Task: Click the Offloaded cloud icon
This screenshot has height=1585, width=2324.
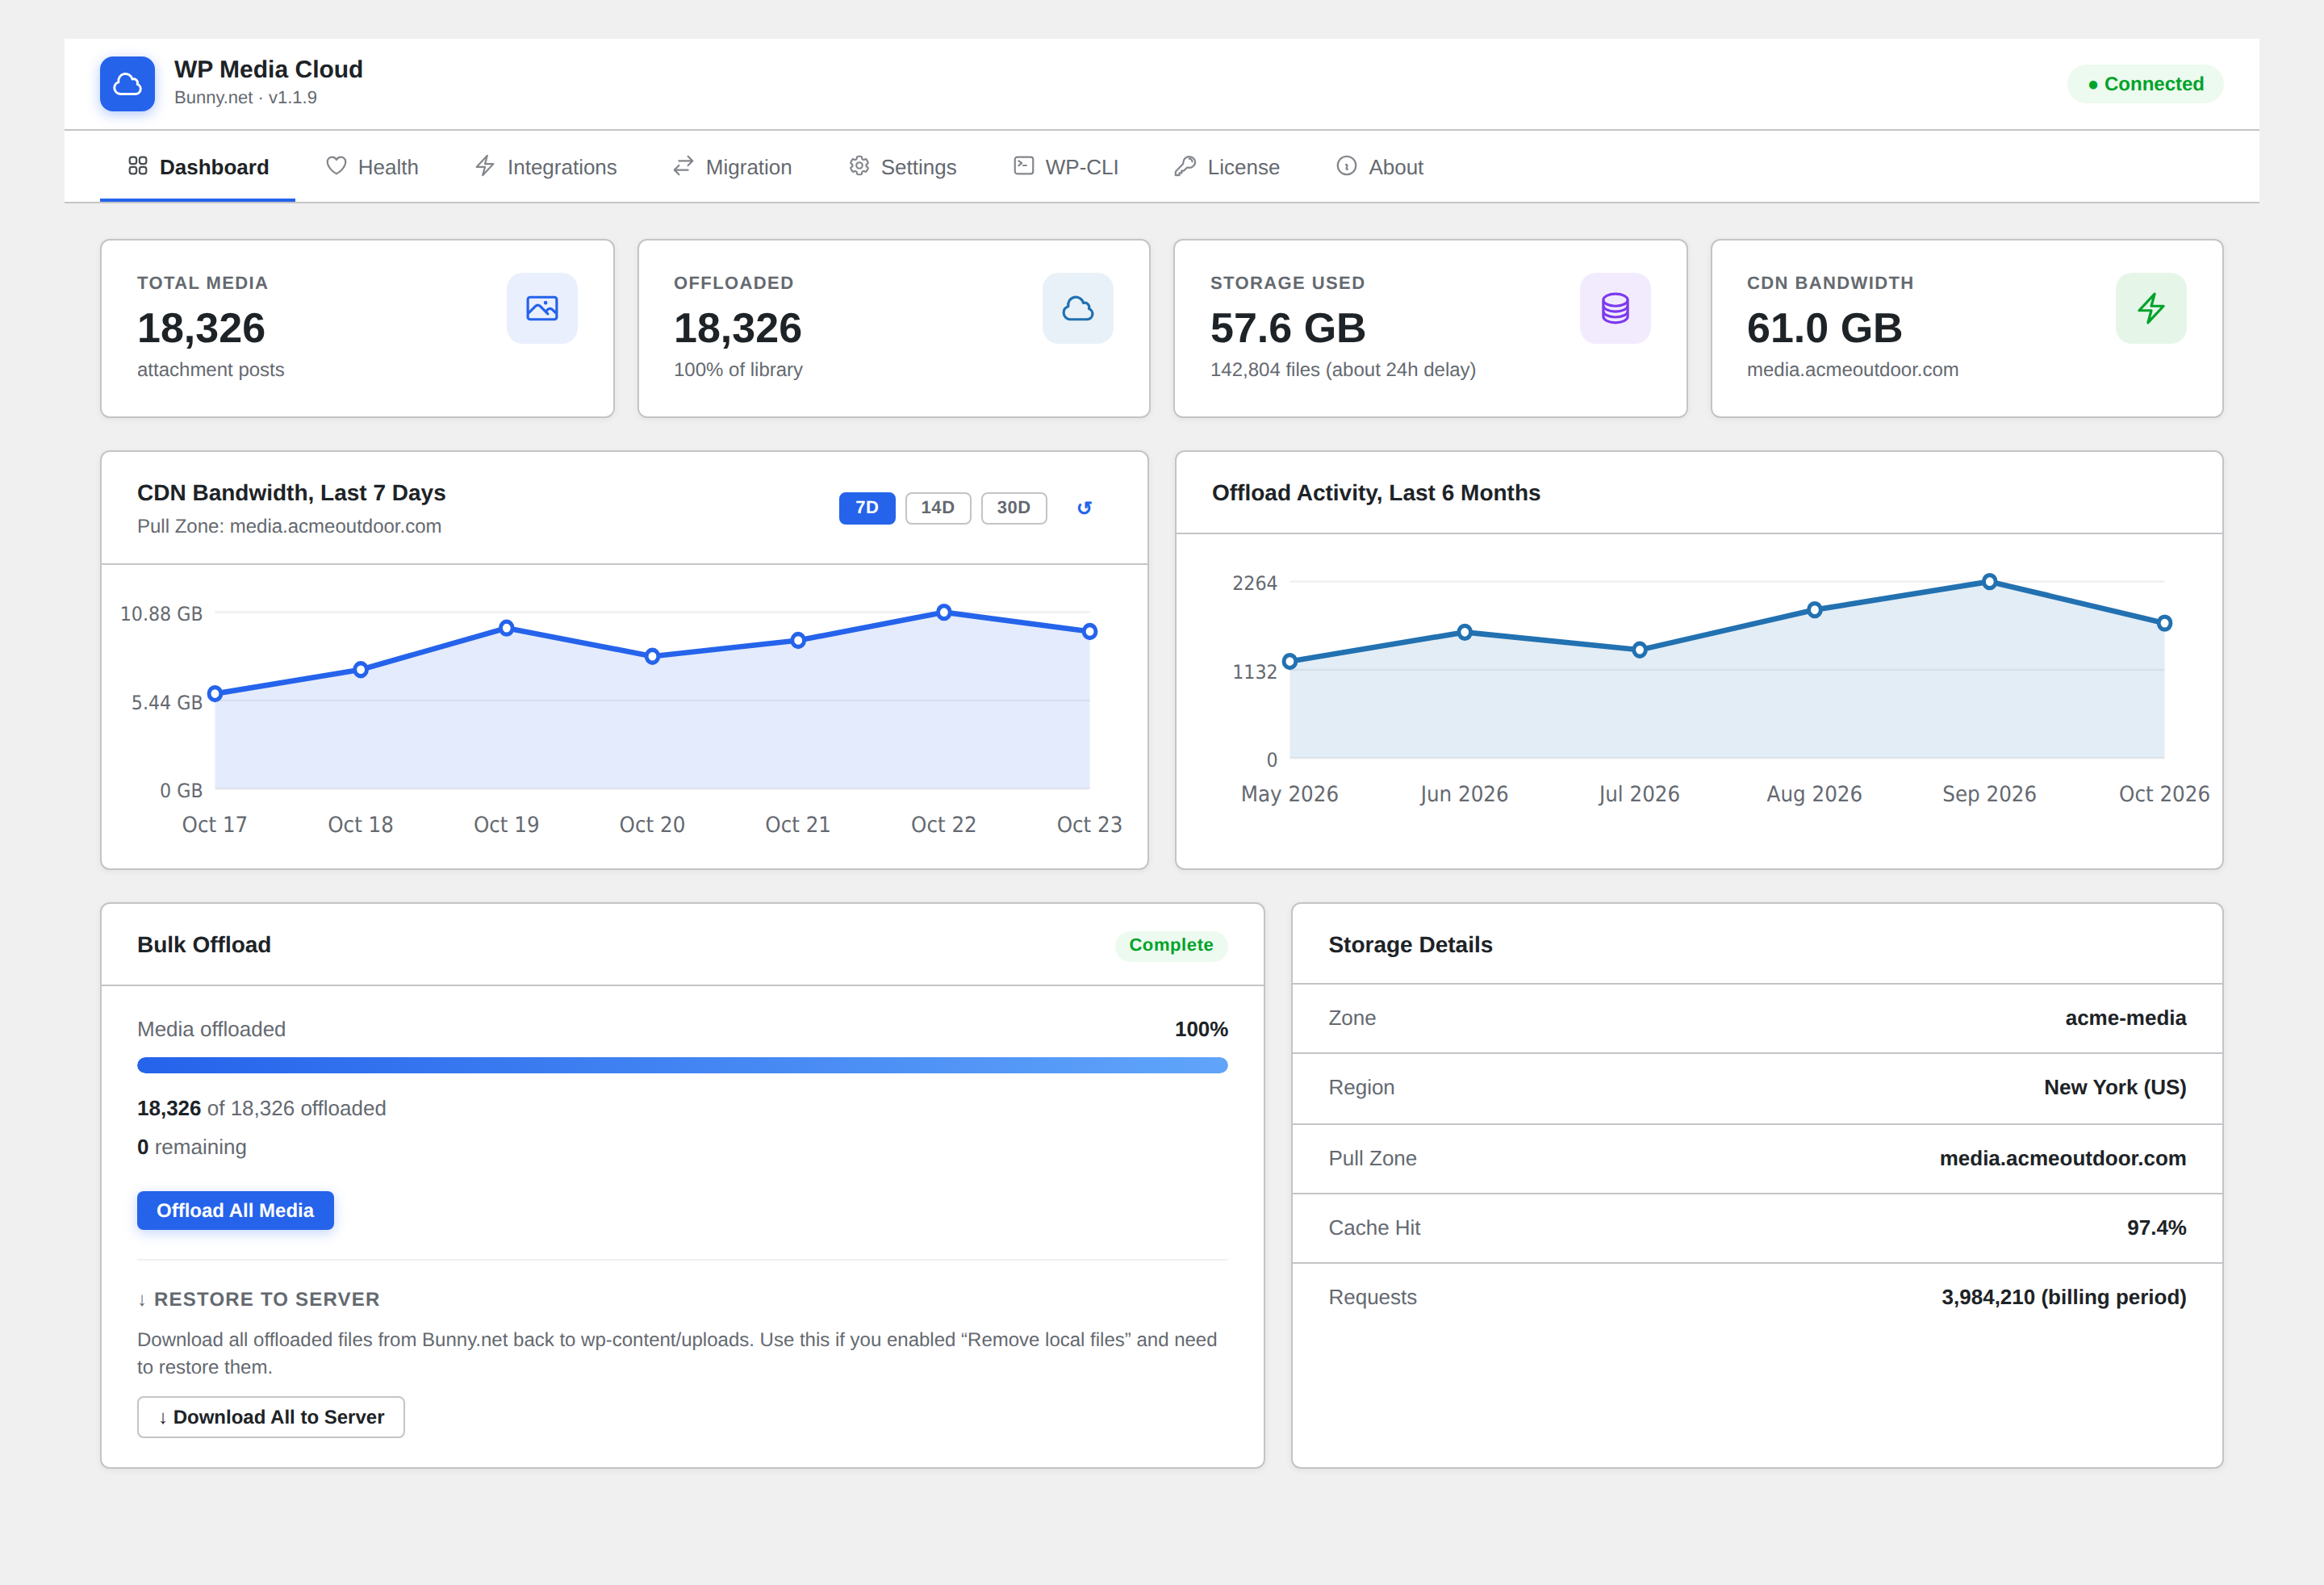Action: coord(1078,308)
